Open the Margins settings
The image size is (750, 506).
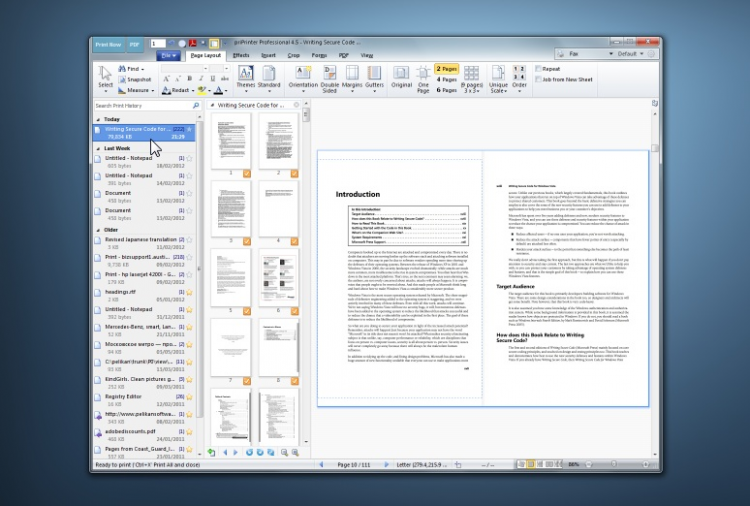[352, 79]
